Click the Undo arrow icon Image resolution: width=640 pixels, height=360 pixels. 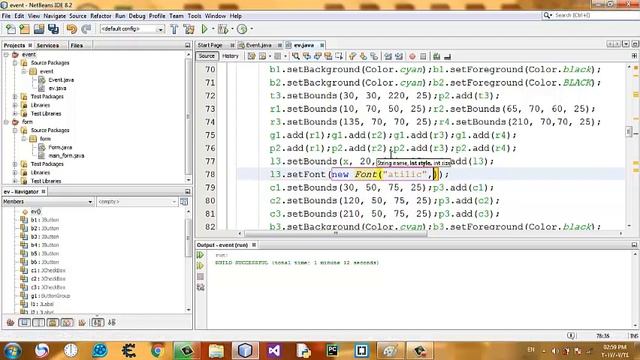tap(71, 29)
